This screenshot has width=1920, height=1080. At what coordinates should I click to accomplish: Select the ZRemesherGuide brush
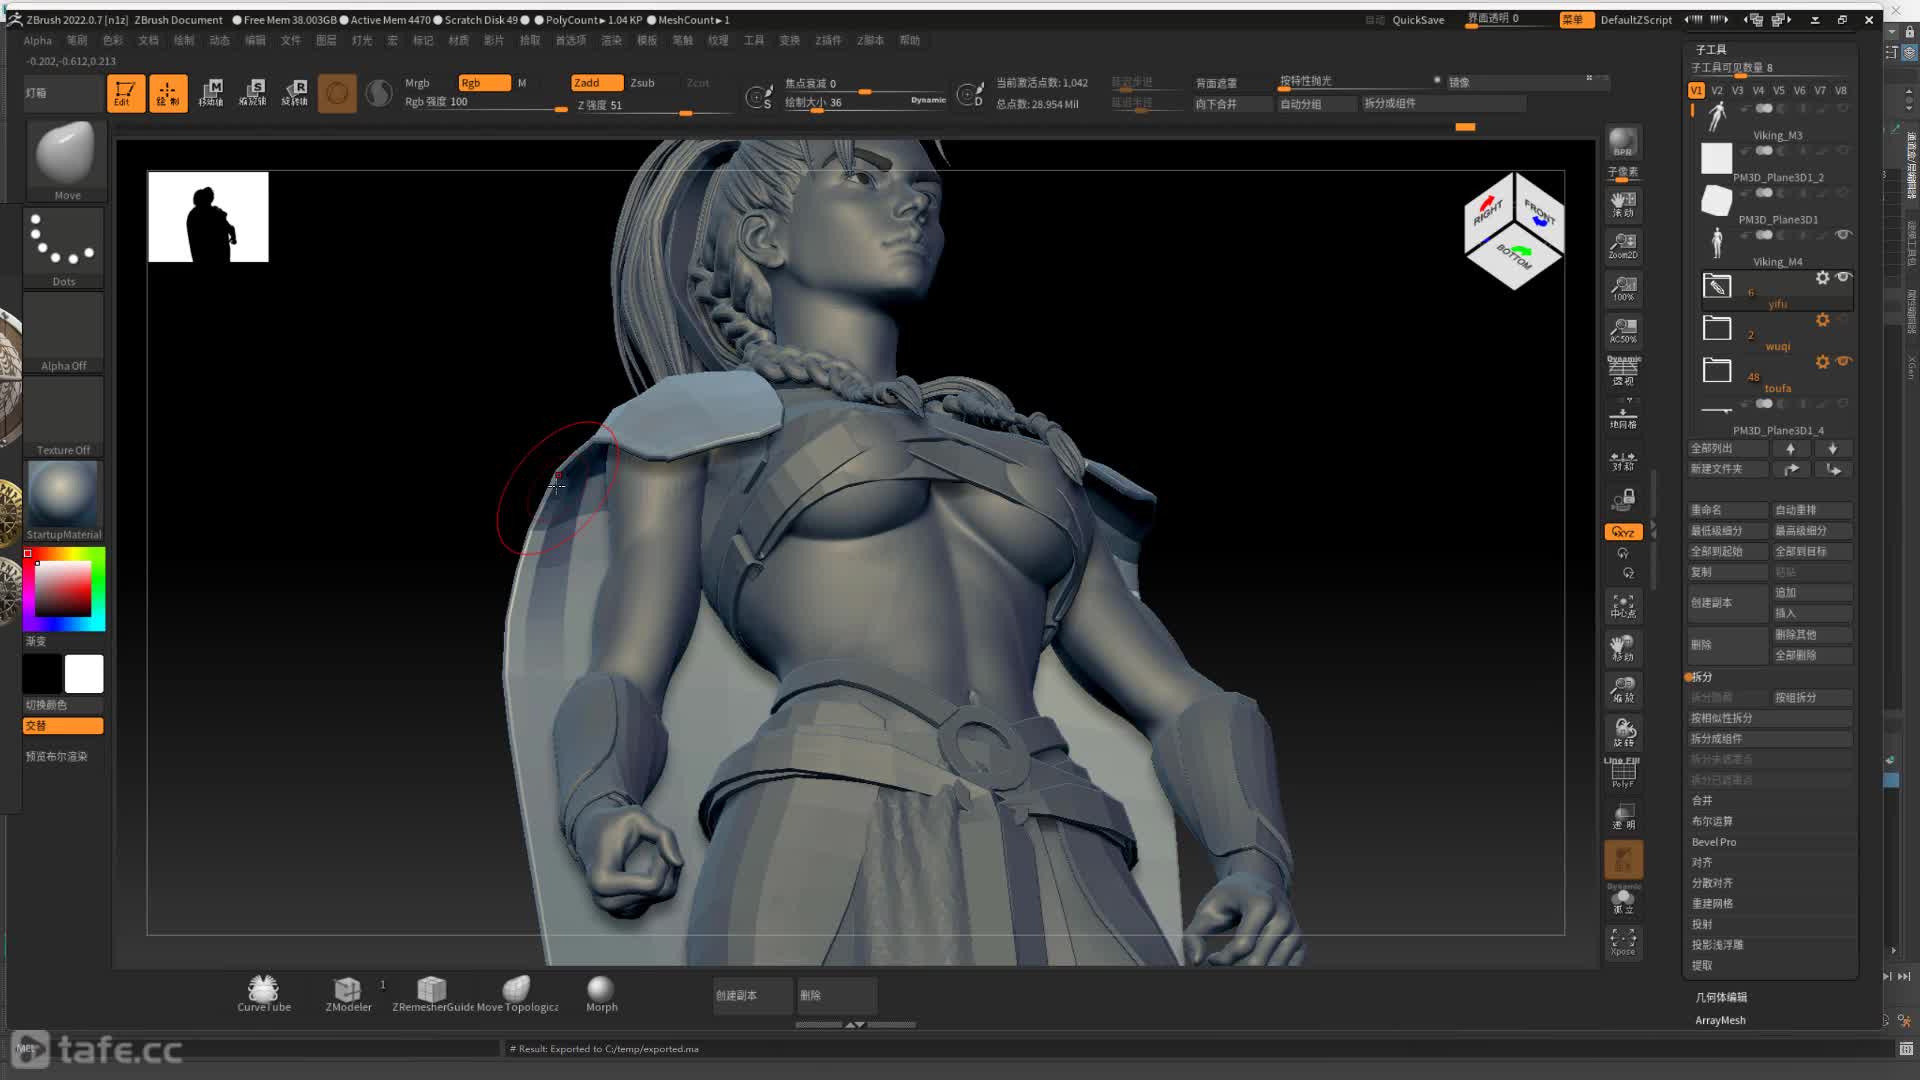[x=432, y=994]
